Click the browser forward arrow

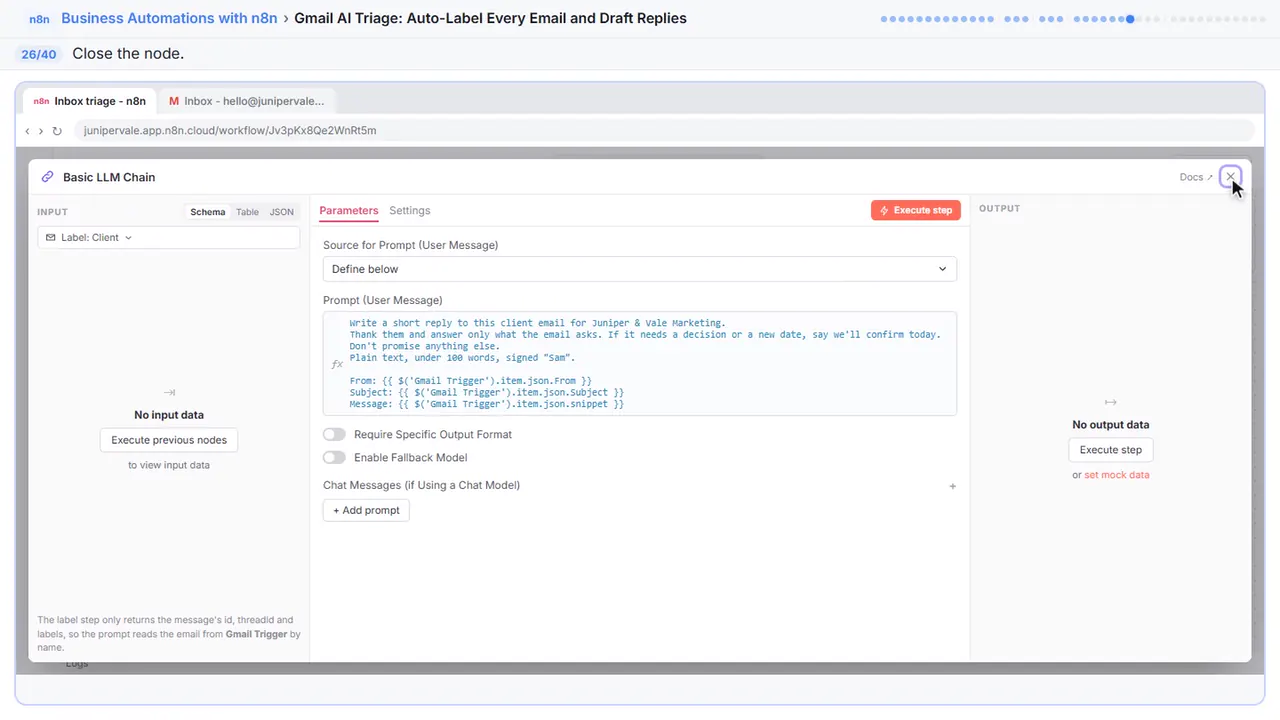point(41,131)
